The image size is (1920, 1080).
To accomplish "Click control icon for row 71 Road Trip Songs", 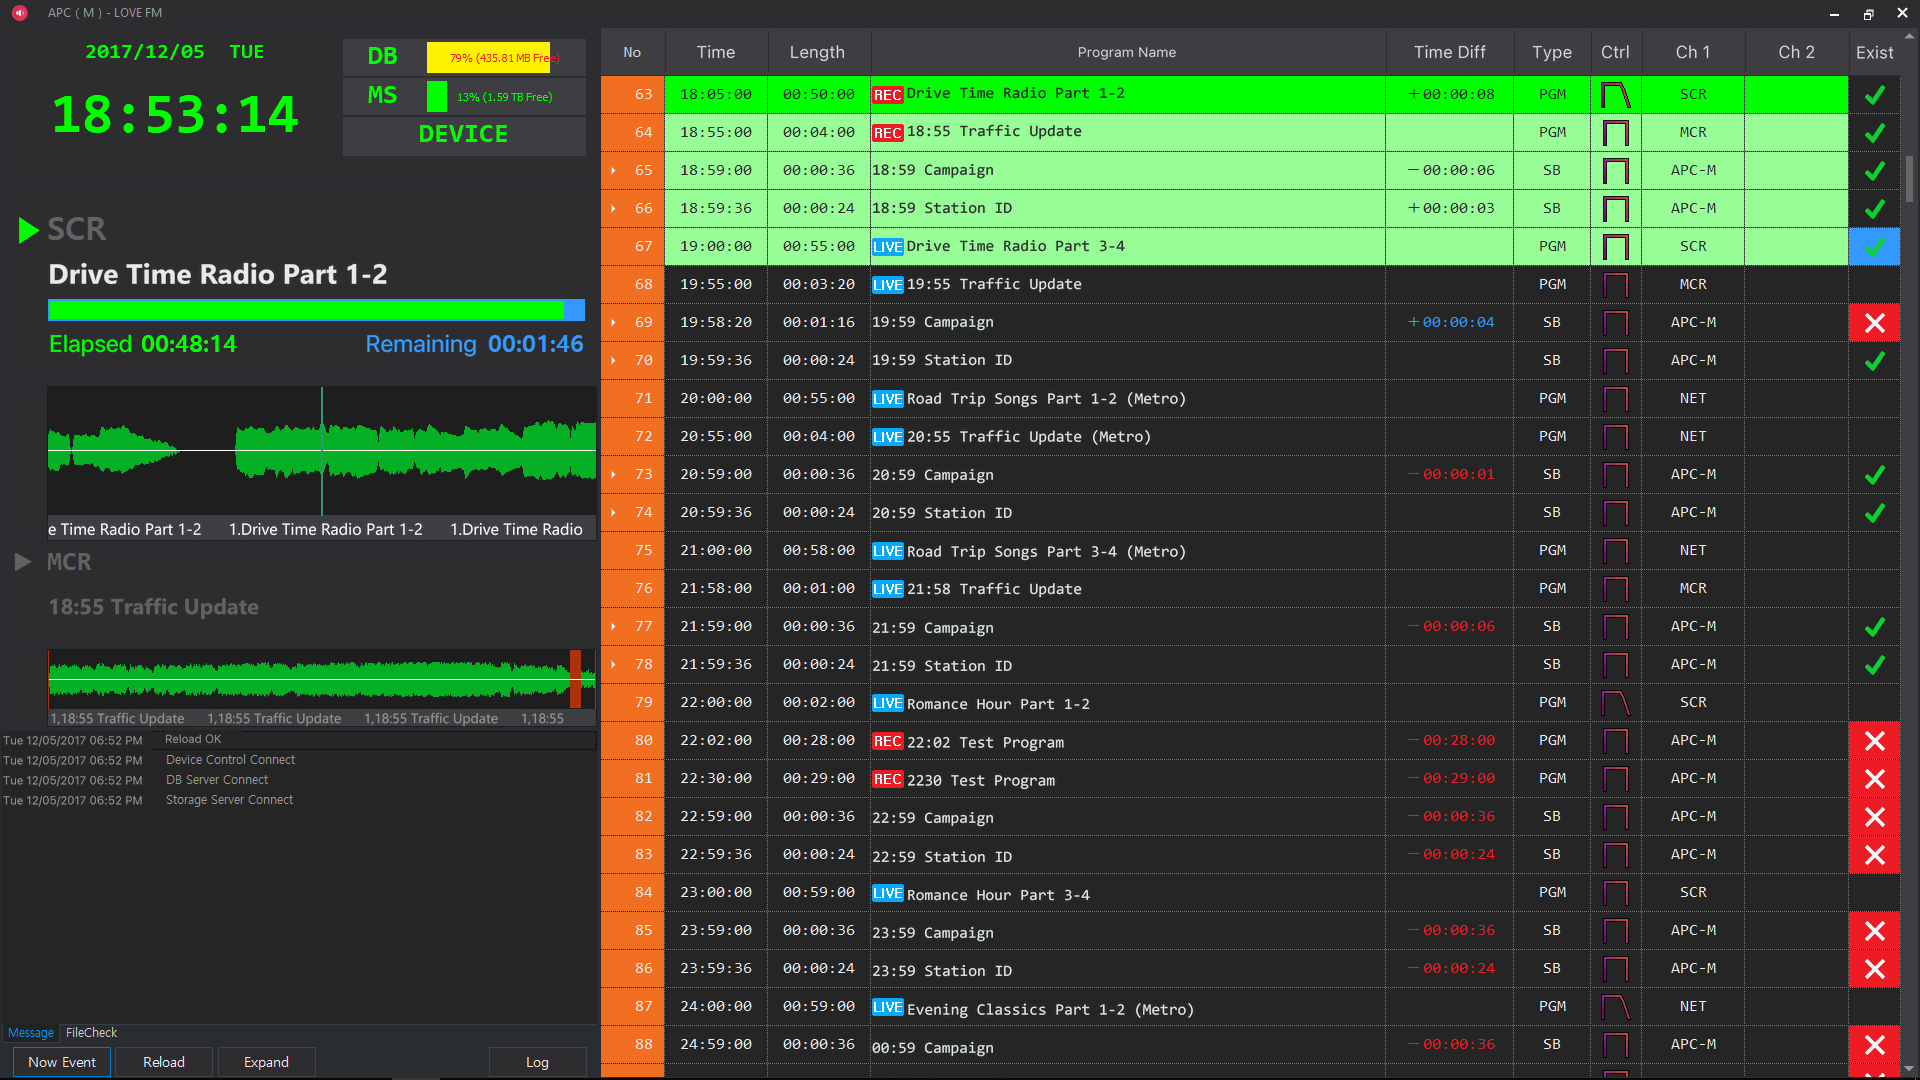I will click(1615, 399).
